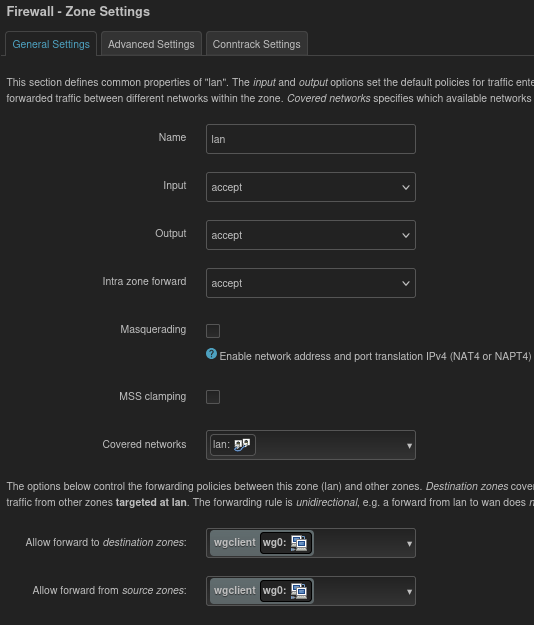
Task: Open the Conntrack Settings tab
Action: pos(256,44)
